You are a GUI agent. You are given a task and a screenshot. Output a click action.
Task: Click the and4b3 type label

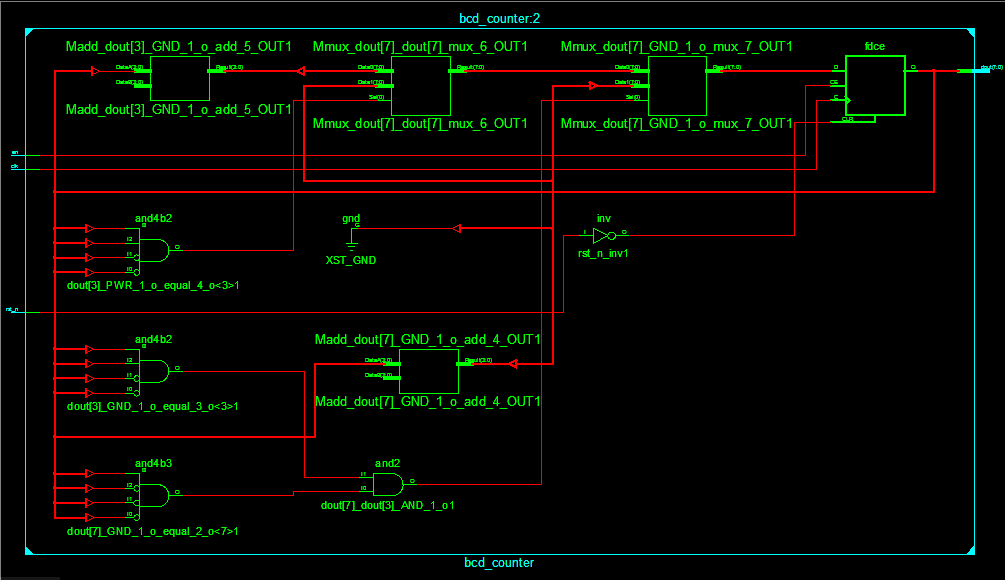(153, 463)
